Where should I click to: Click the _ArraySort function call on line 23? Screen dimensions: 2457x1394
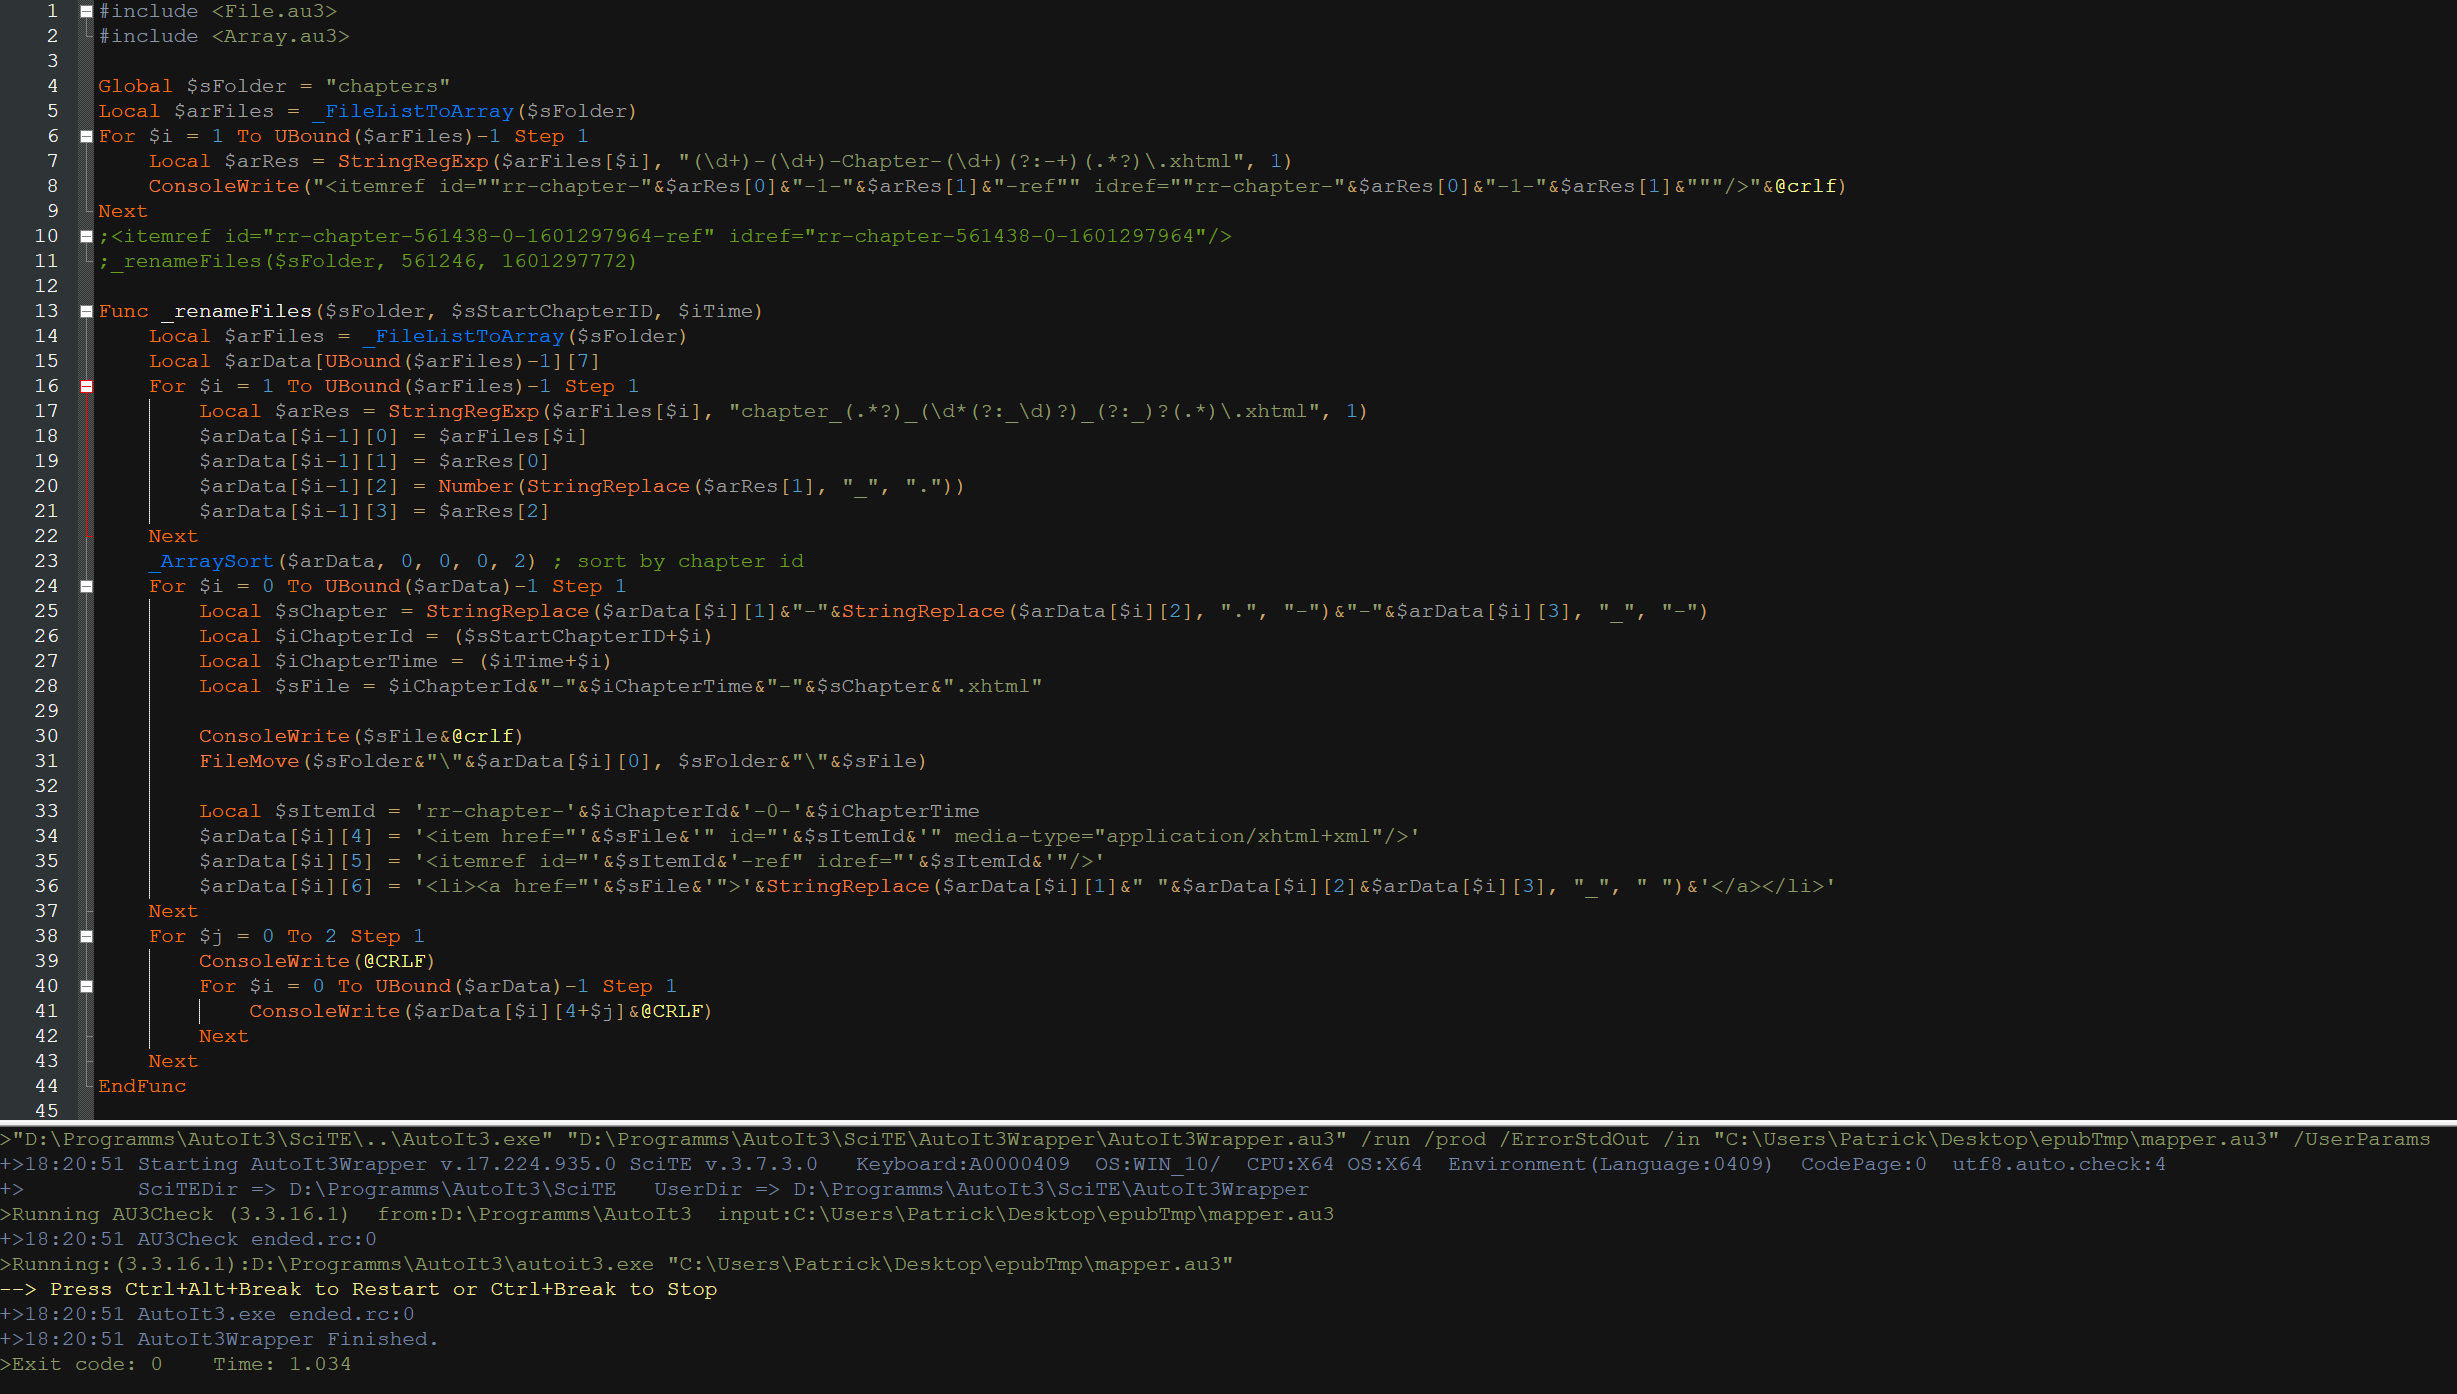[x=211, y=561]
